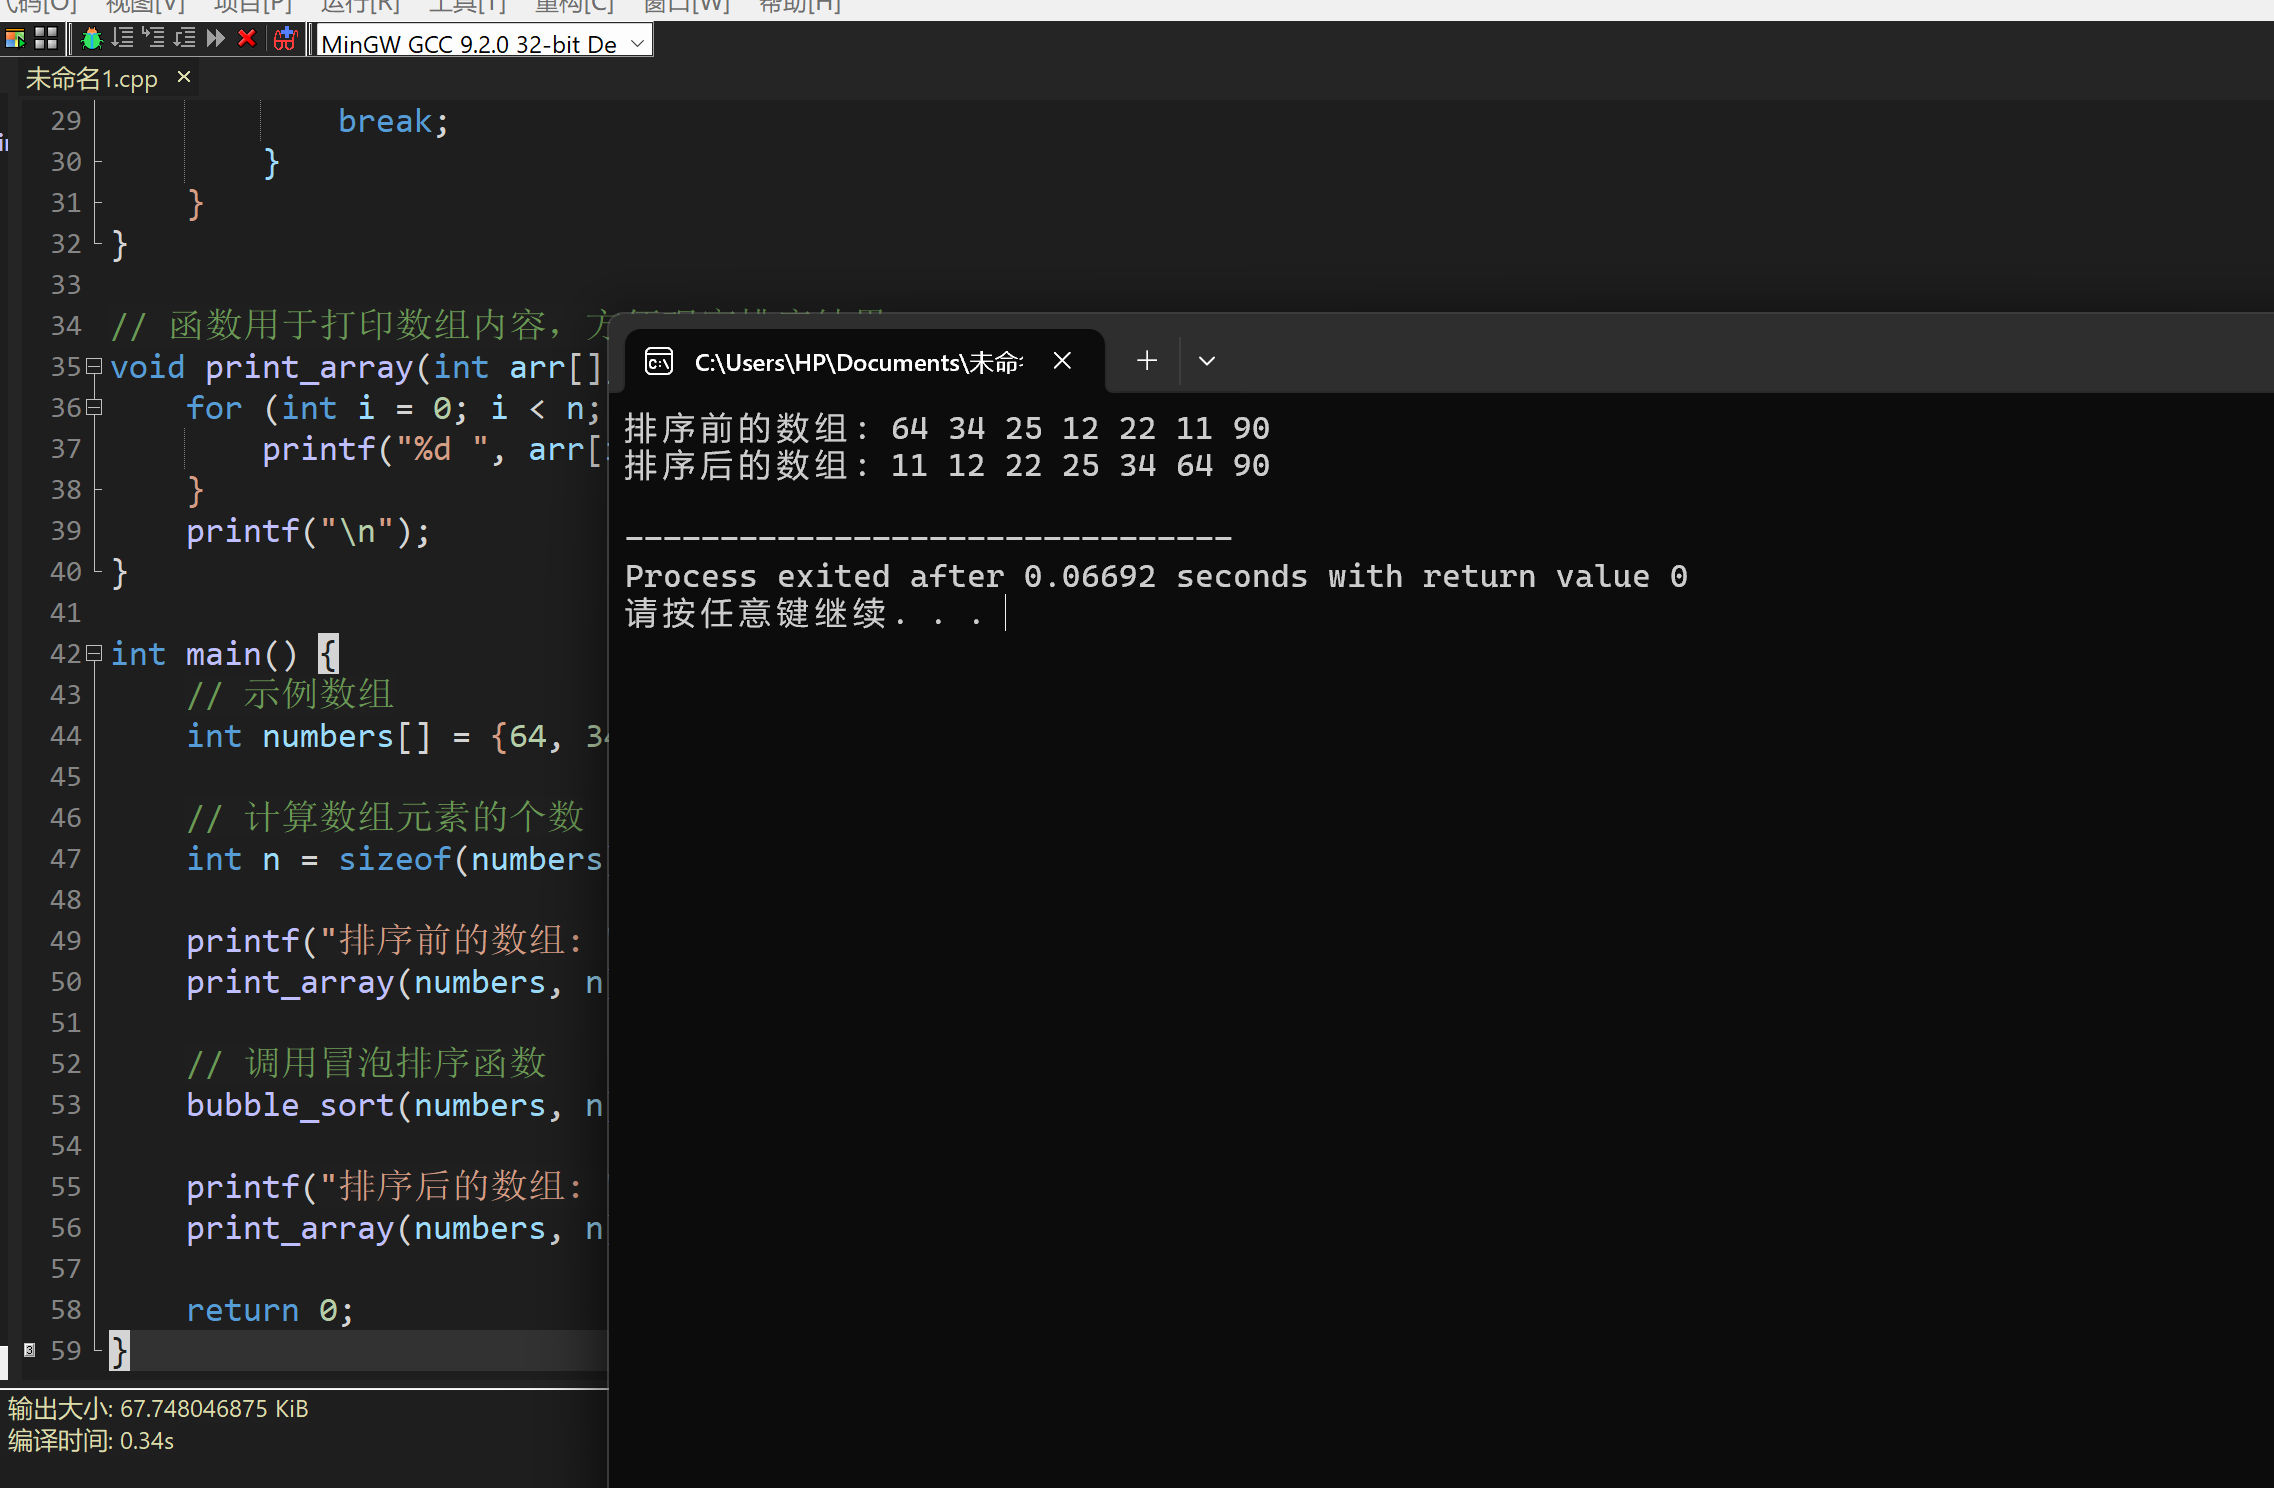This screenshot has width=2274, height=1488.
Task: Open the 项目[P] menu
Action: click(x=253, y=6)
